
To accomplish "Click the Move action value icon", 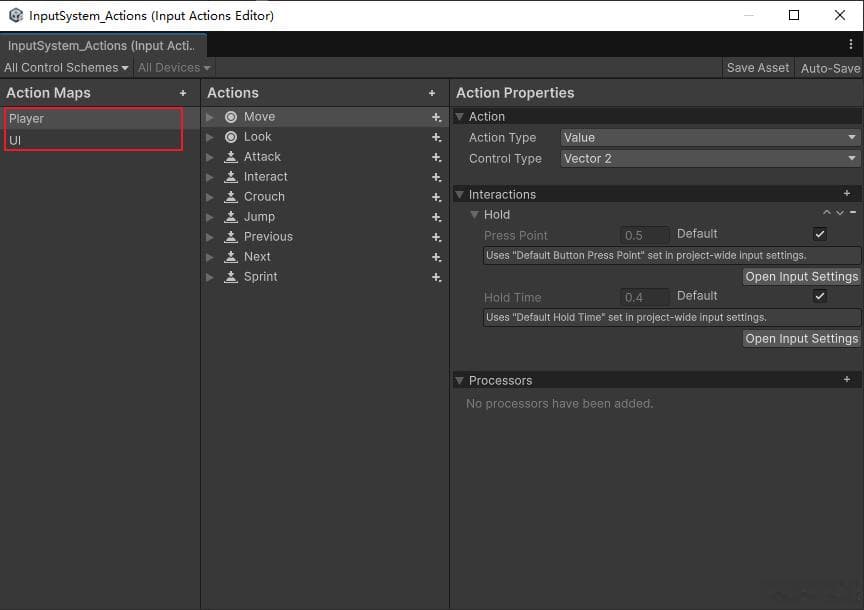I will coord(231,117).
